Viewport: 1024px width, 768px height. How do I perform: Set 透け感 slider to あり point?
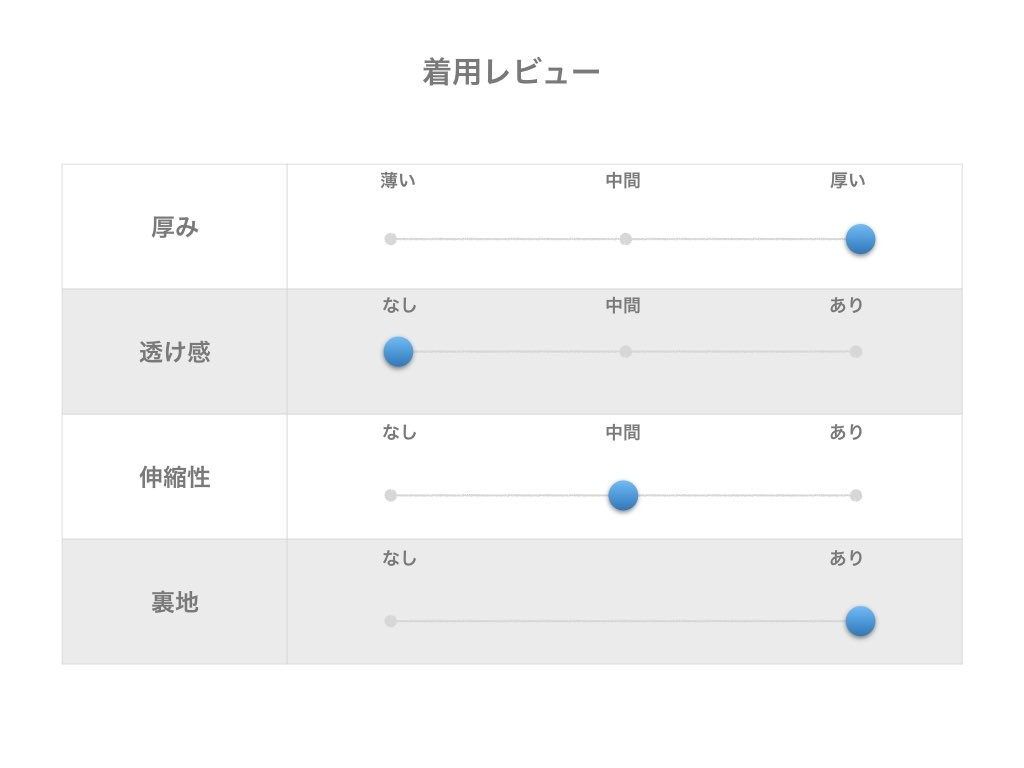tap(855, 352)
